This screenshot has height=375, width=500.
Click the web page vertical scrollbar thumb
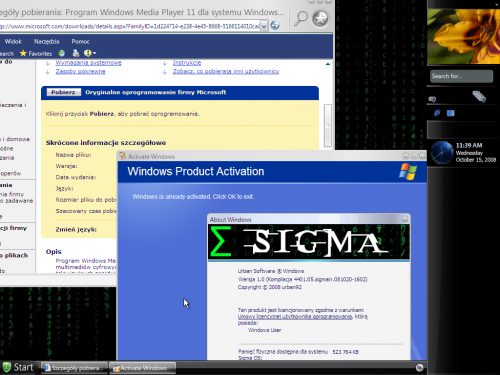[x=328, y=125]
